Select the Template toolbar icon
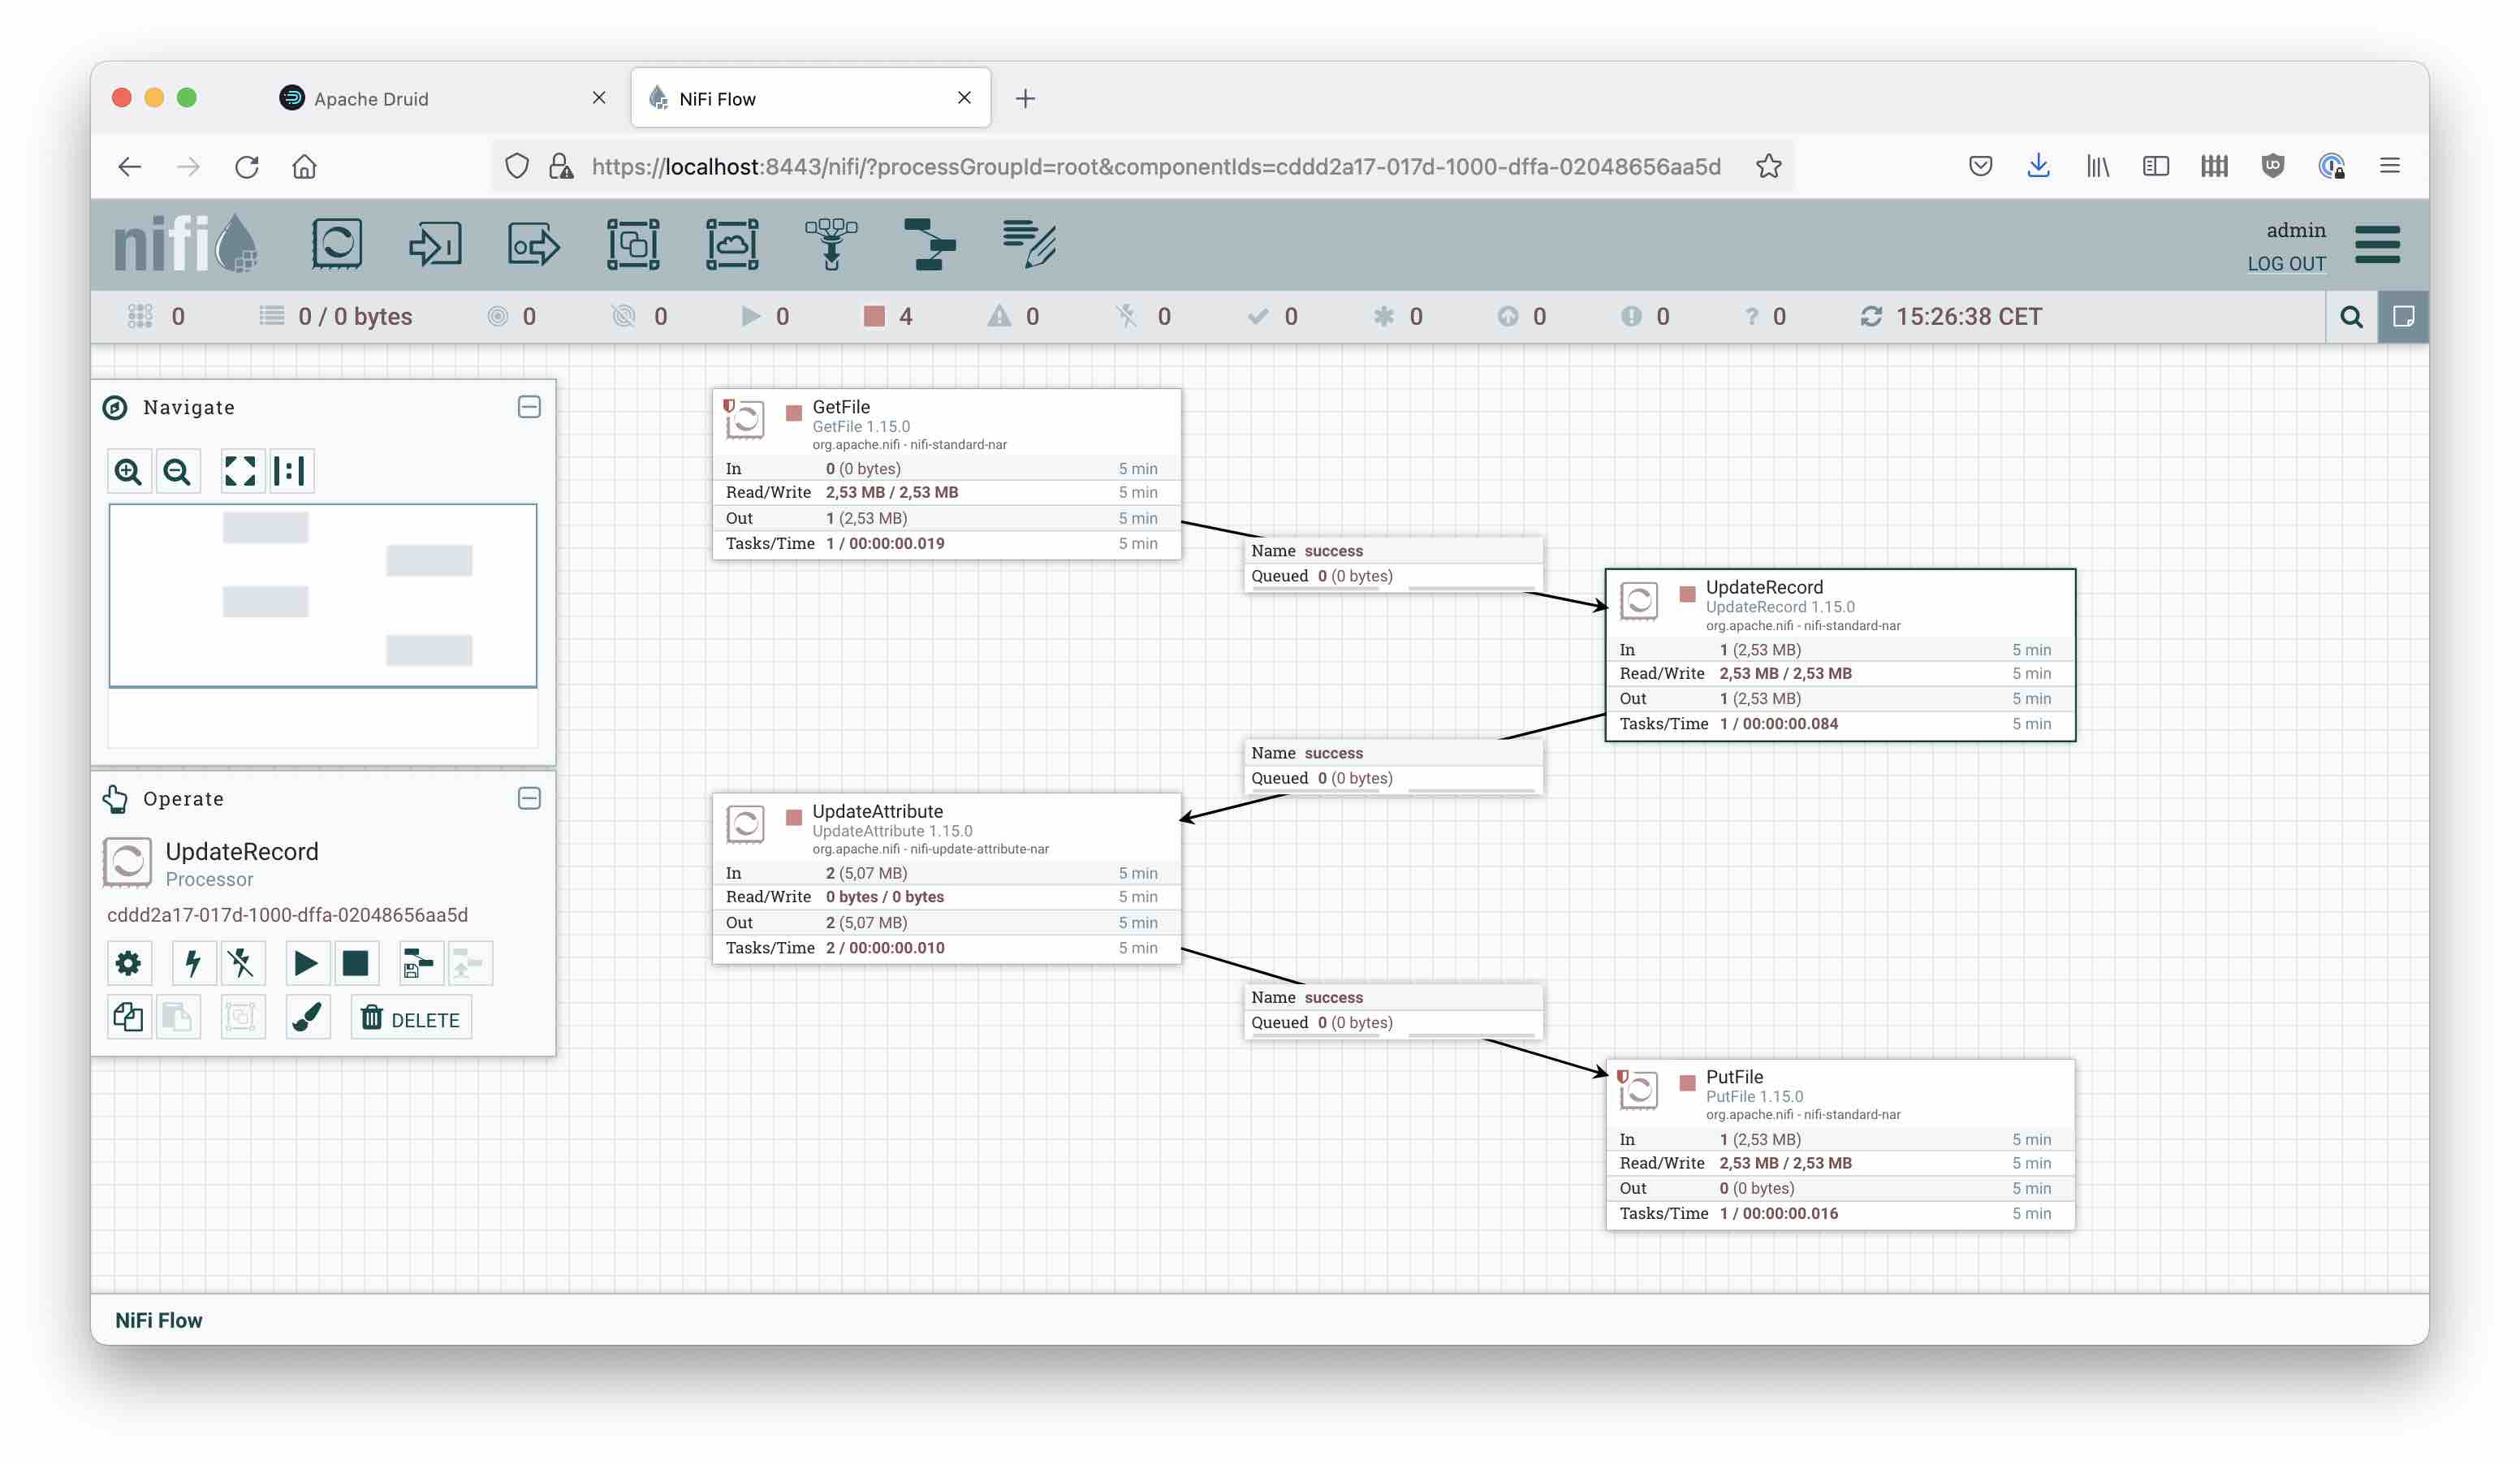The width and height of the screenshot is (2520, 1465). pos(929,244)
